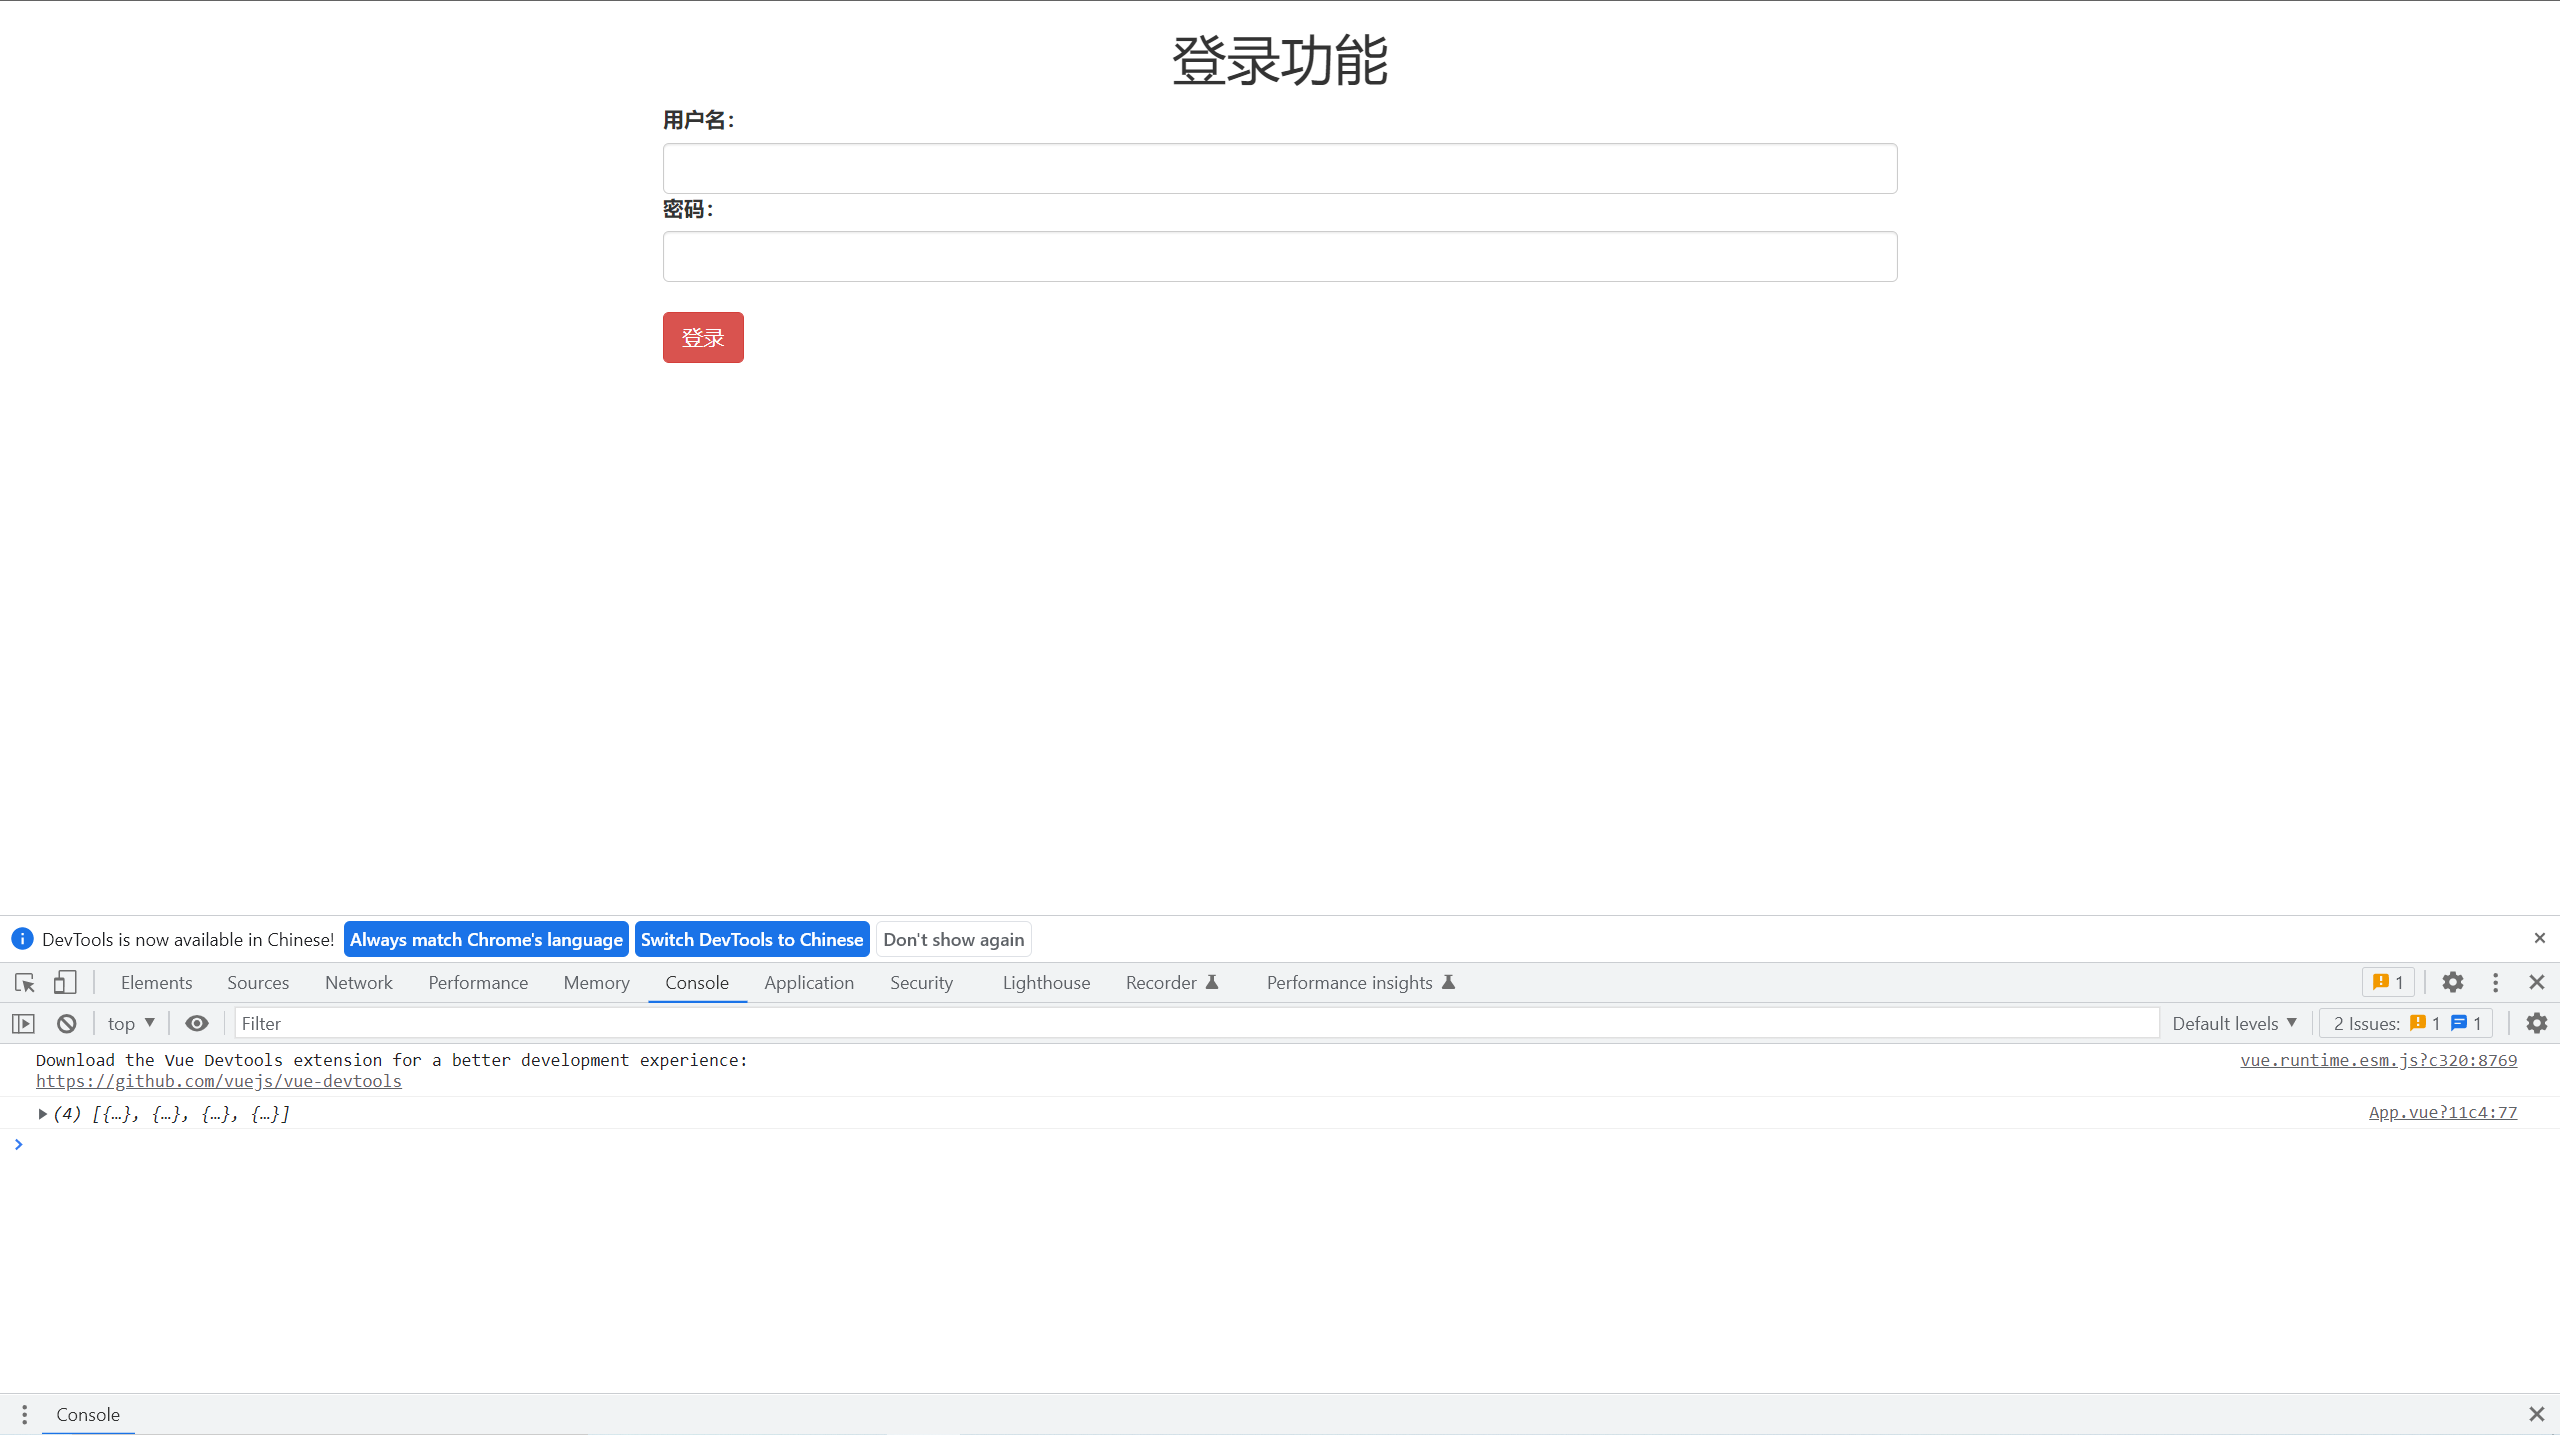Switch to the Elements tab
This screenshot has width=2560, height=1435.
(156, 983)
